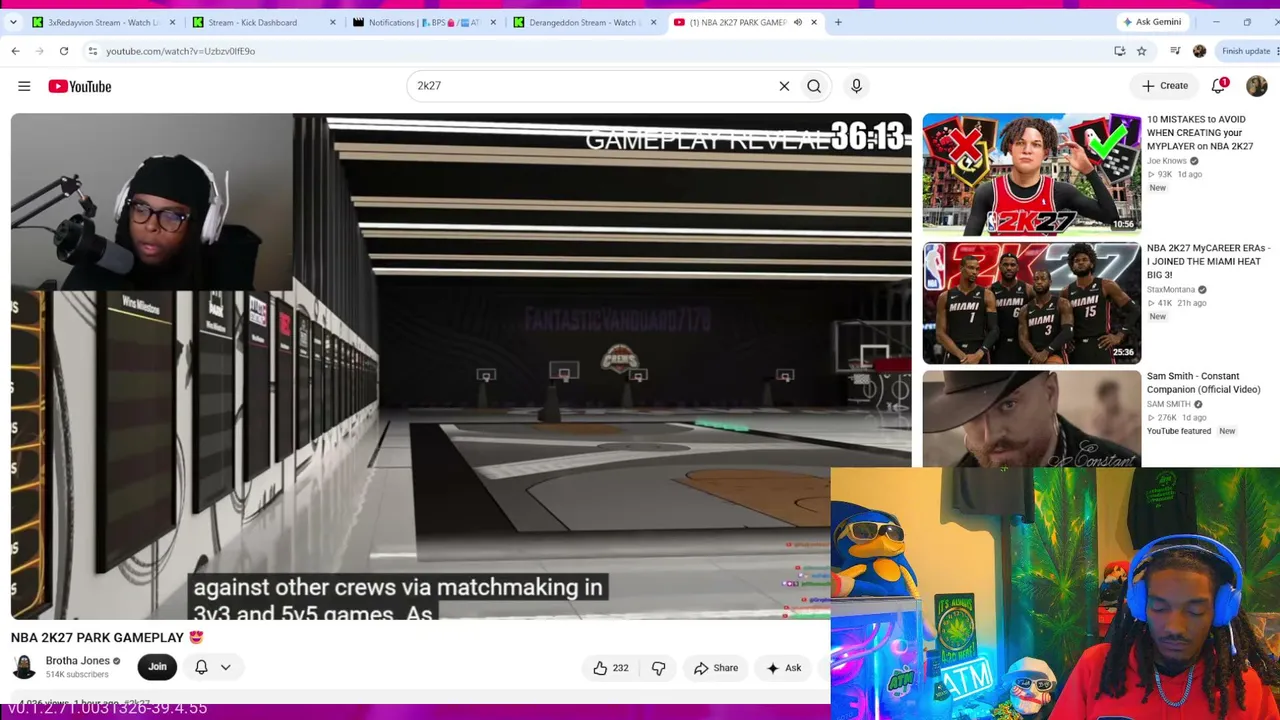The width and height of the screenshot is (1280, 720).
Task: Open the YouTube guide hamburger menu
Action: pyautogui.click(x=24, y=86)
